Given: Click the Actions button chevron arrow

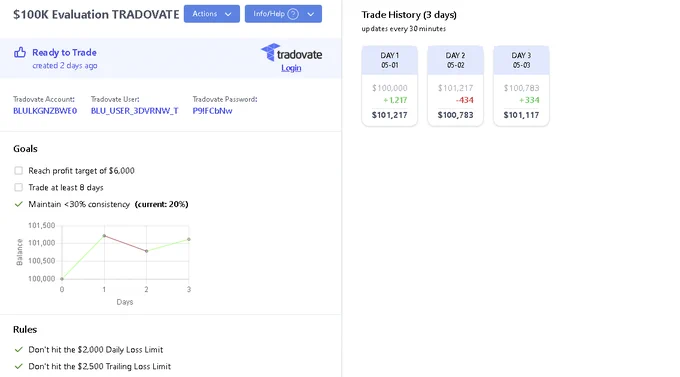Looking at the screenshot, I should click(x=228, y=14).
